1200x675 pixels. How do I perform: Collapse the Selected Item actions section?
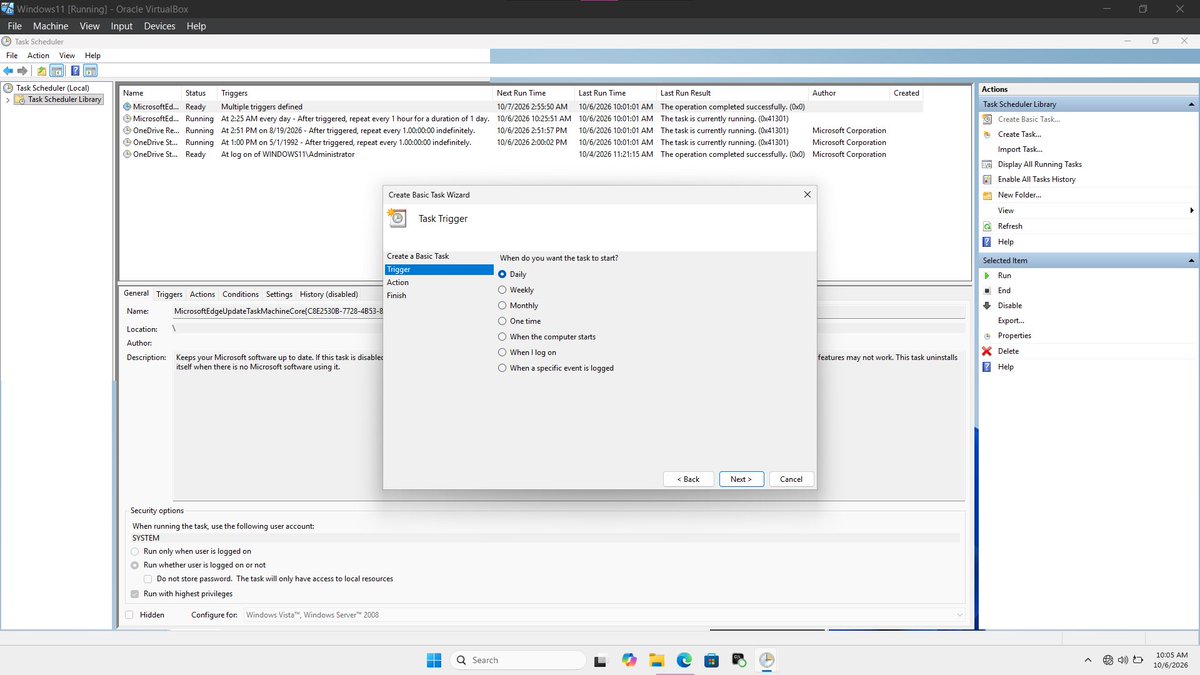(1191, 260)
